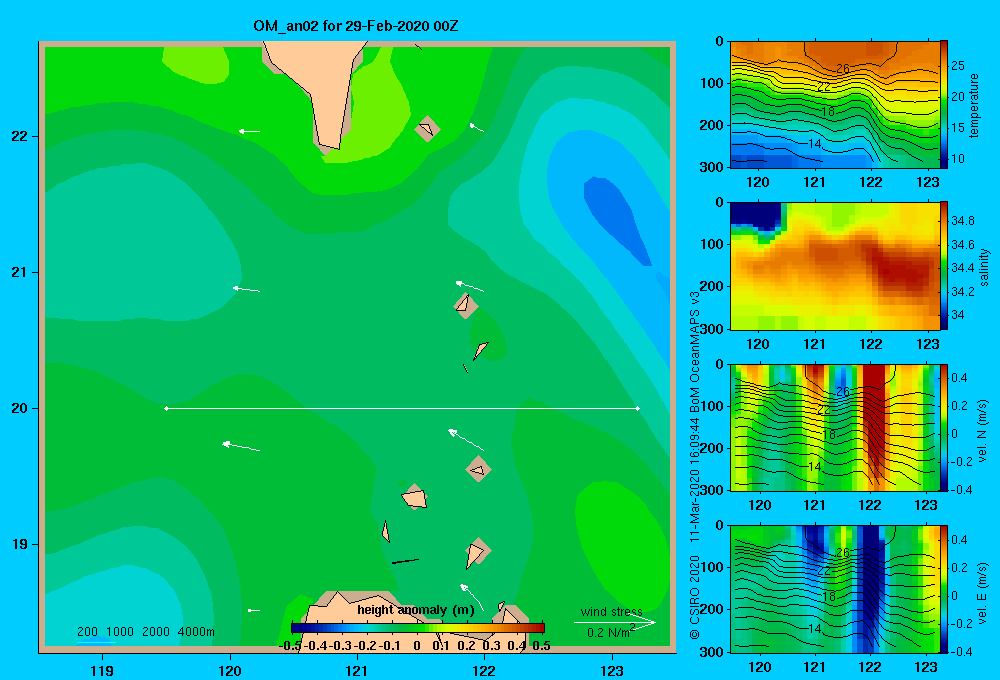The image size is (1000, 680).
Task: Click the vertical 'salinity' axis label
Action: 984,267
